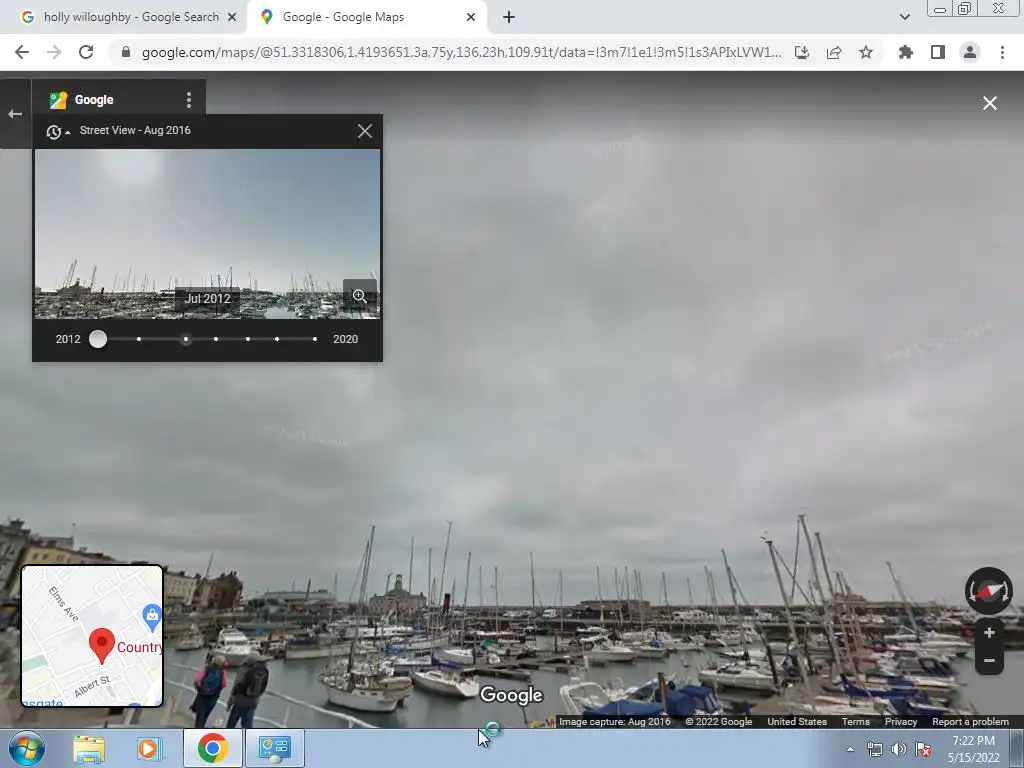Share this page via share icon
Image resolution: width=1024 pixels, height=768 pixels.
(x=834, y=52)
